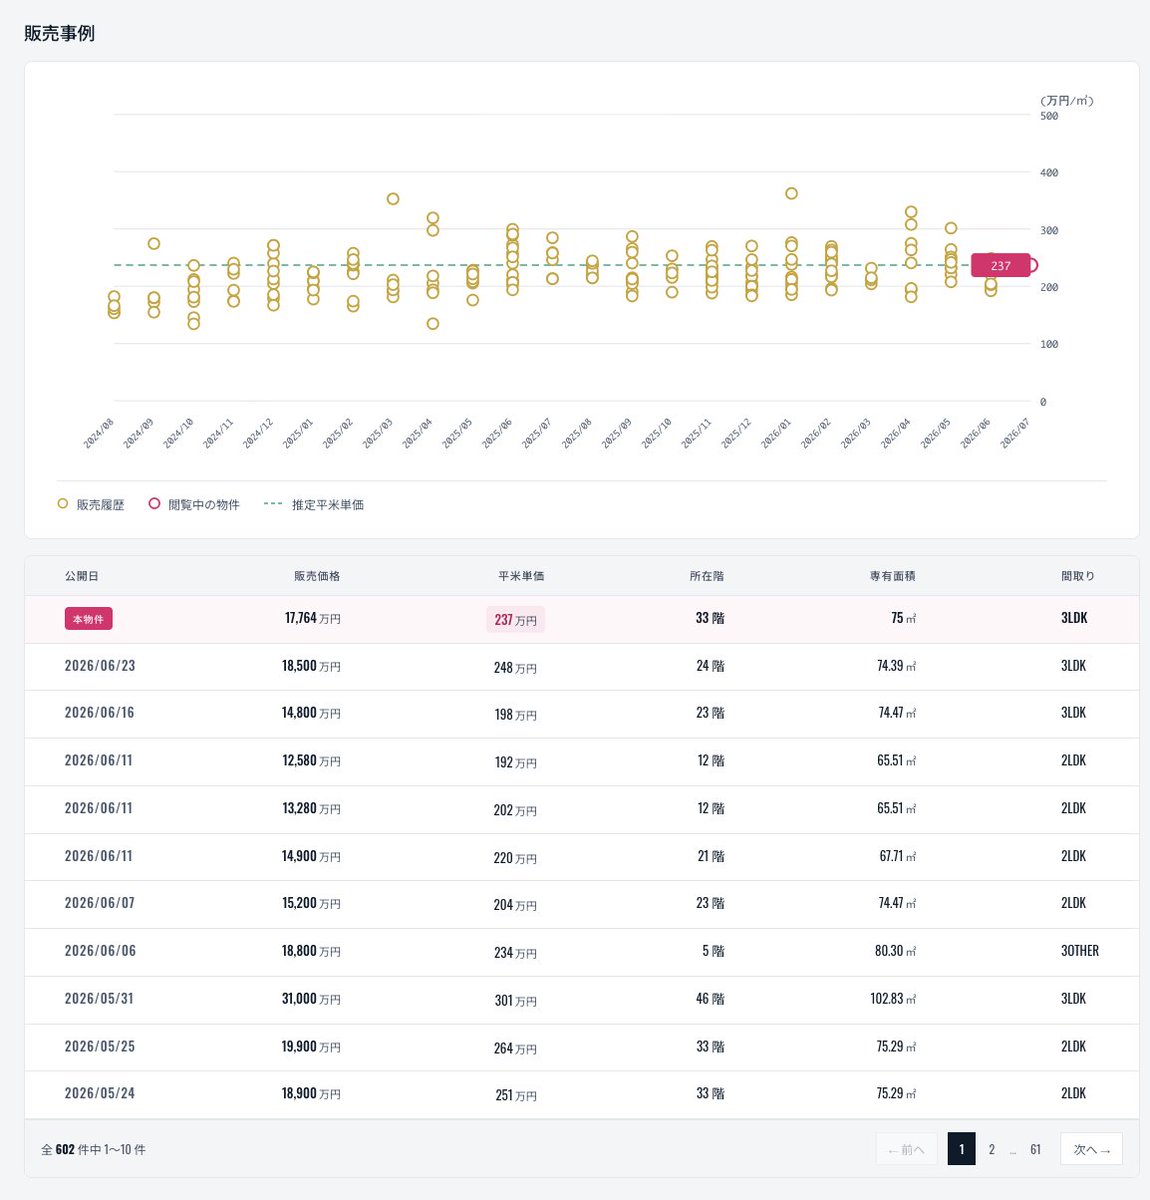Click the 18,500万円 sale price
The height and width of the screenshot is (1200, 1150).
pyautogui.click(x=311, y=666)
